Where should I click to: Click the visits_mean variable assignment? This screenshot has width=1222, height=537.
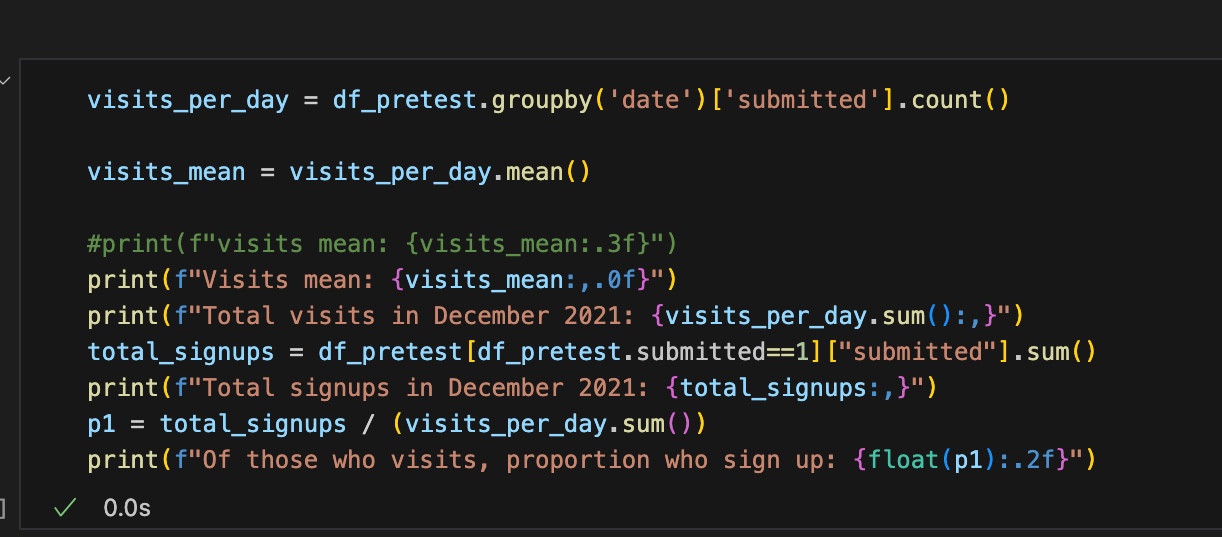[x=166, y=172]
